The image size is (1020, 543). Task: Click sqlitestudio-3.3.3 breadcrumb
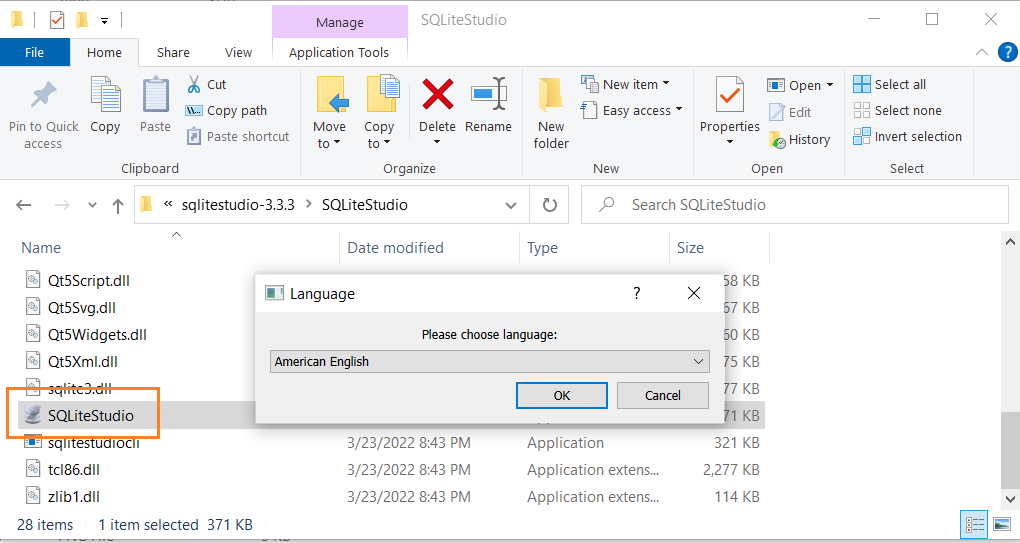point(238,205)
